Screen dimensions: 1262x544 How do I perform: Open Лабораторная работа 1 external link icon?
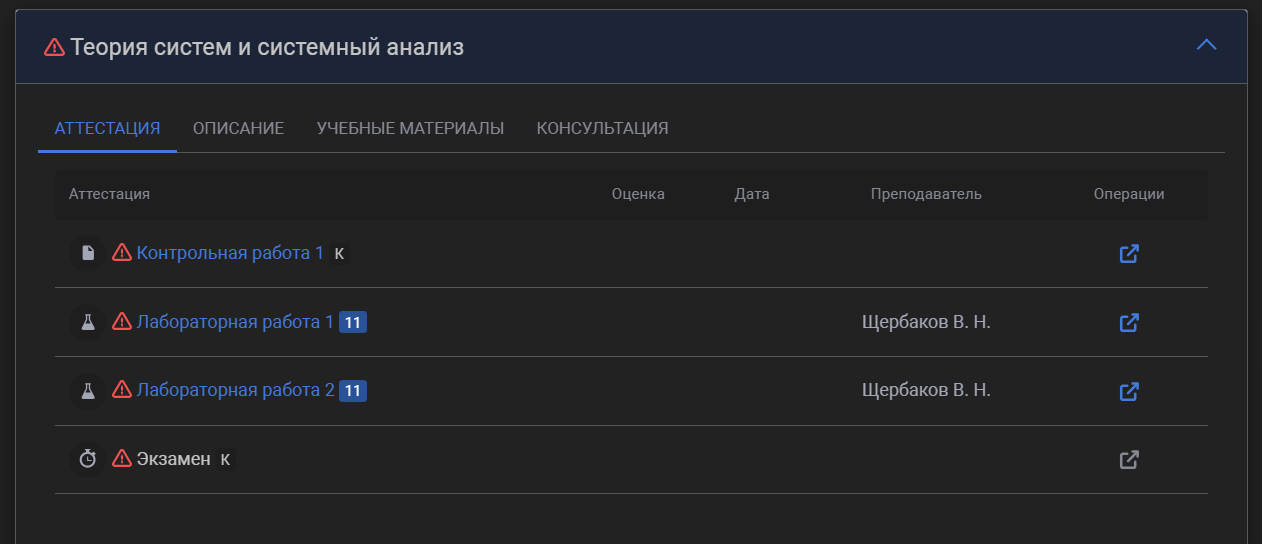pyautogui.click(x=1129, y=323)
